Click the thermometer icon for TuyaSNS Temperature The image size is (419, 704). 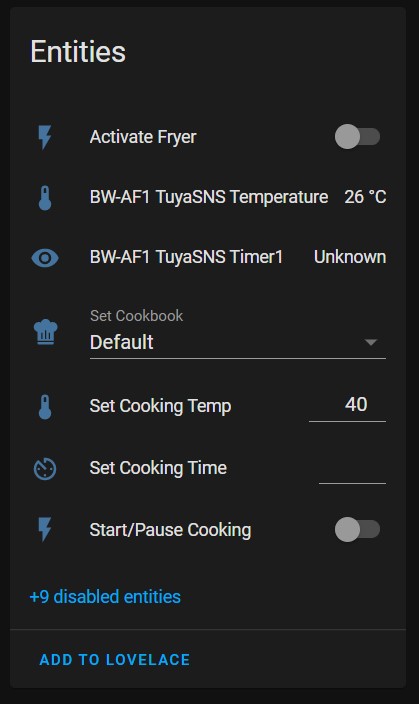click(45, 198)
